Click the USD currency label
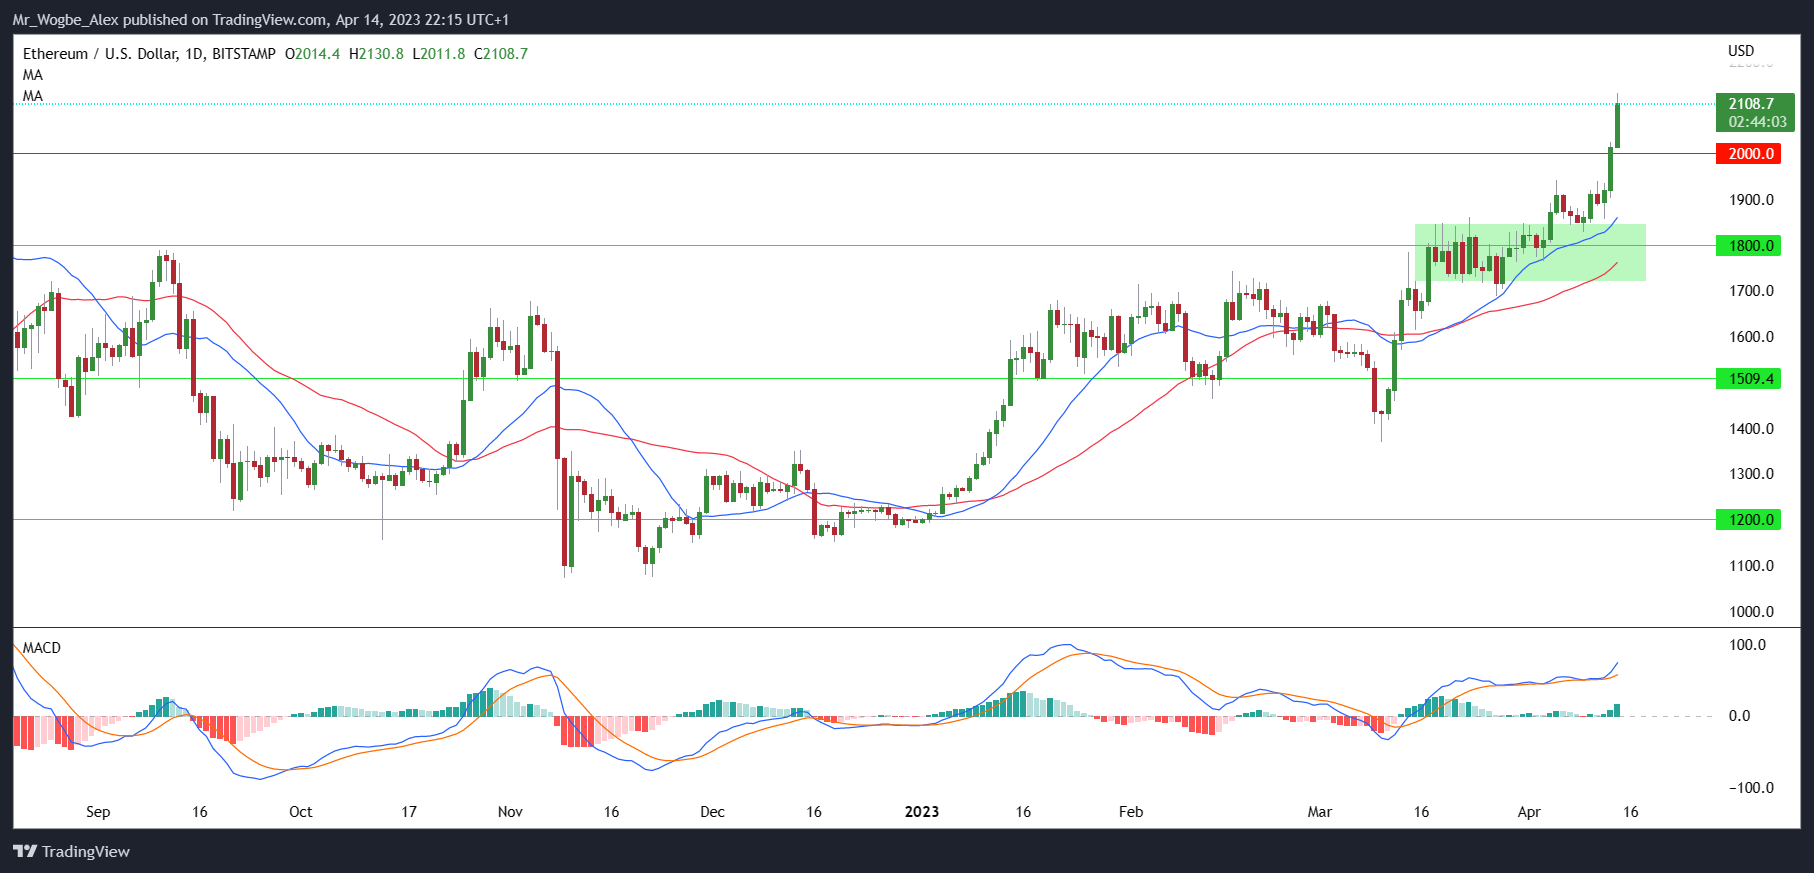This screenshot has height=873, width=1814. pos(1741,51)
